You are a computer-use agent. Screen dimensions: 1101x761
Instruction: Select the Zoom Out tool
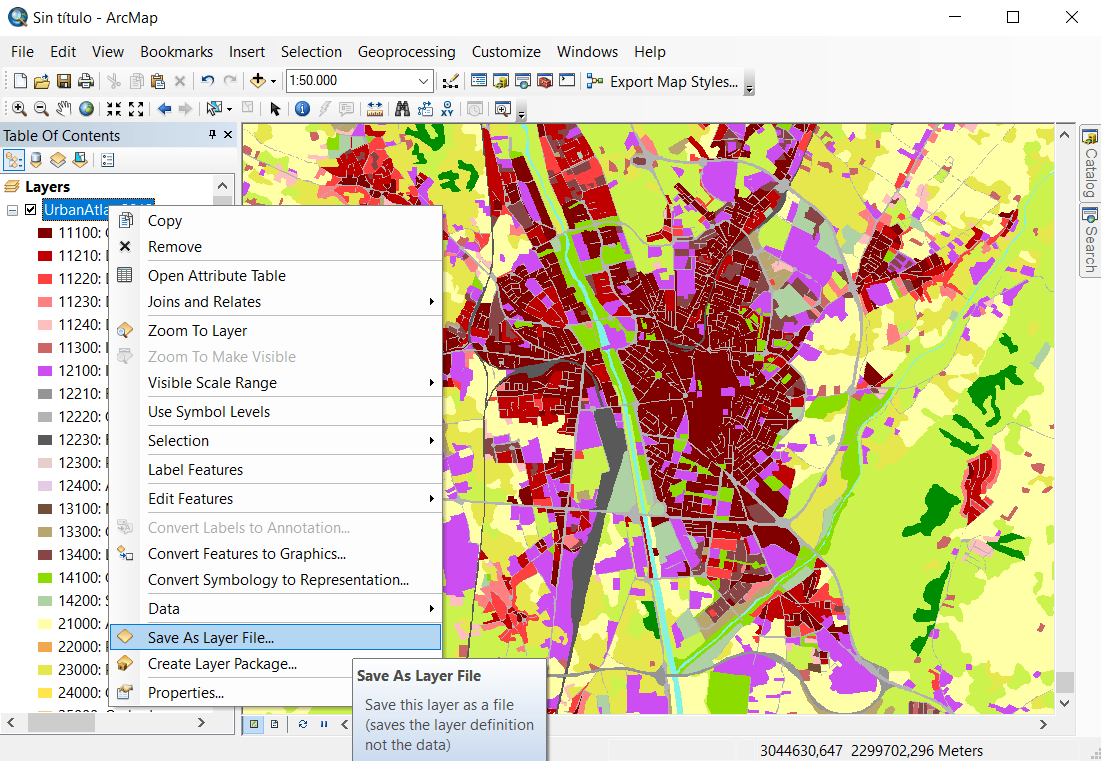41,109
